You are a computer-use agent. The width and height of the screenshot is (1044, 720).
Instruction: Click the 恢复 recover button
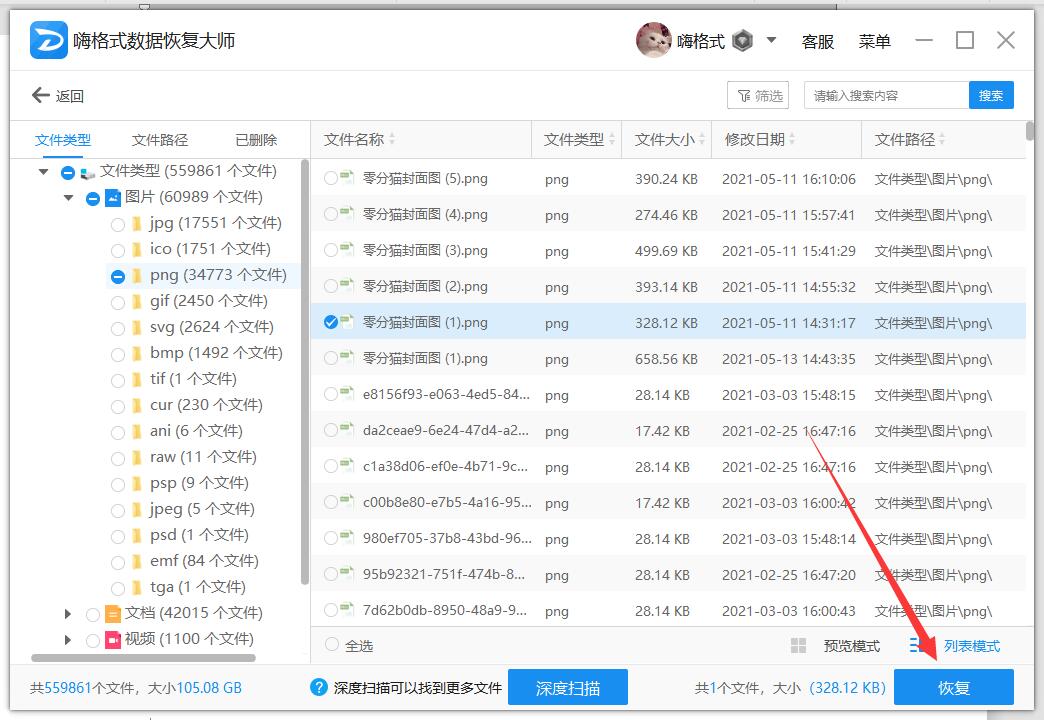[953, 687]
